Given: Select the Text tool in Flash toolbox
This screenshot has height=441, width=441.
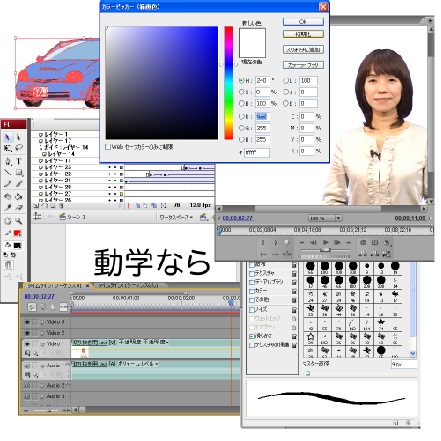Looking at the screenshot, I should 19,161.
